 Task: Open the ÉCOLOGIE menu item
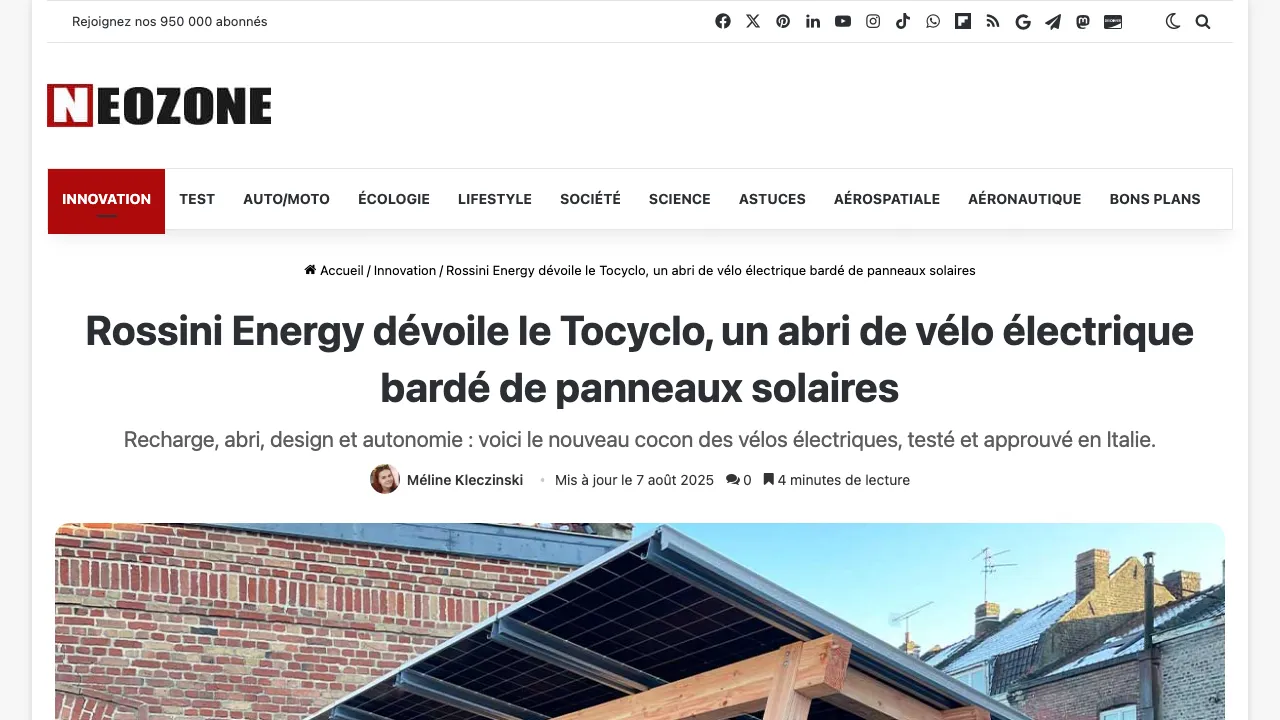394,199
